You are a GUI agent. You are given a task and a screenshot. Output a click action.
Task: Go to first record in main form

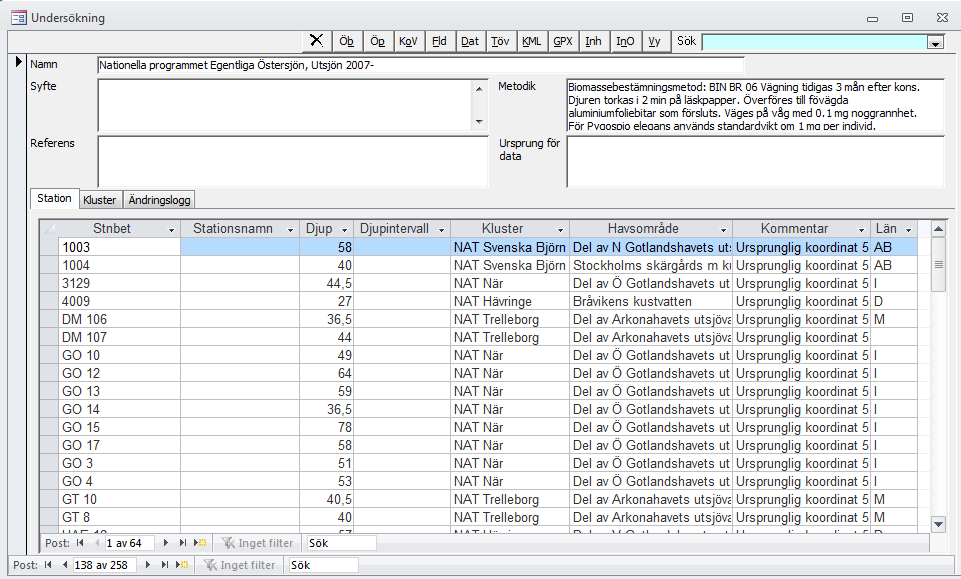coord(48,565)
